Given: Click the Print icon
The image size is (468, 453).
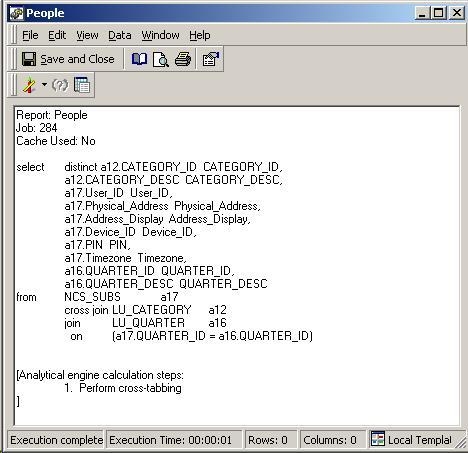Looking at the screenshot, I should click(183, 59).
